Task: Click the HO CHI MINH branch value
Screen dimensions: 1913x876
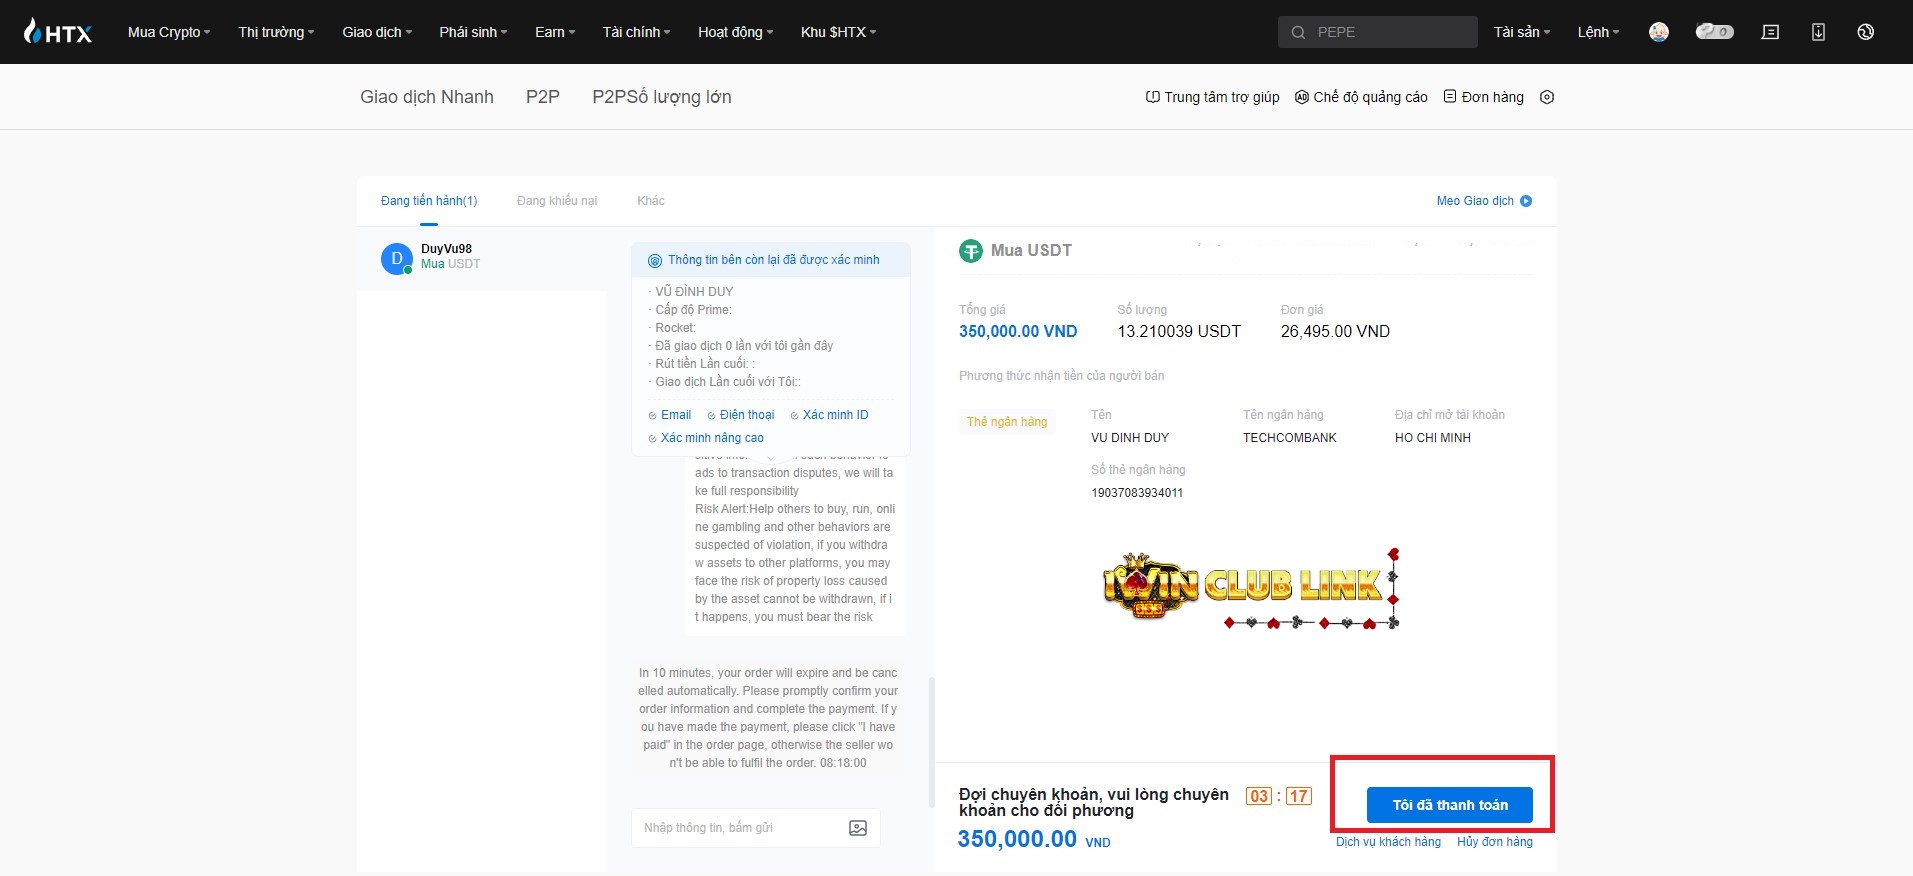Action: [x=1433, y=438]
